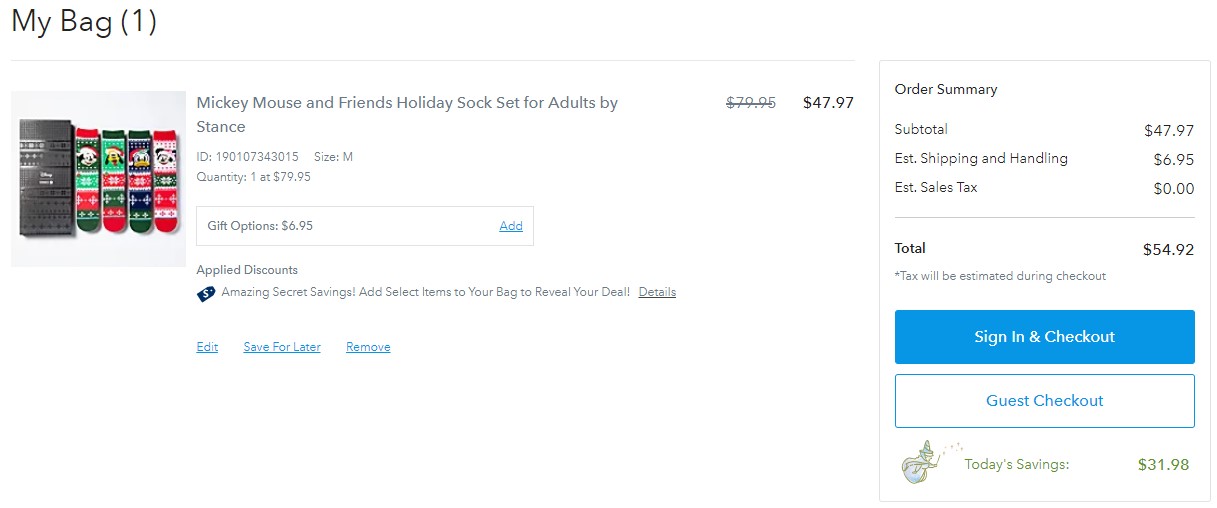Viewport: 1217px width, 508px height.
Task: Add gift options to the item
Action: [511, 226]
